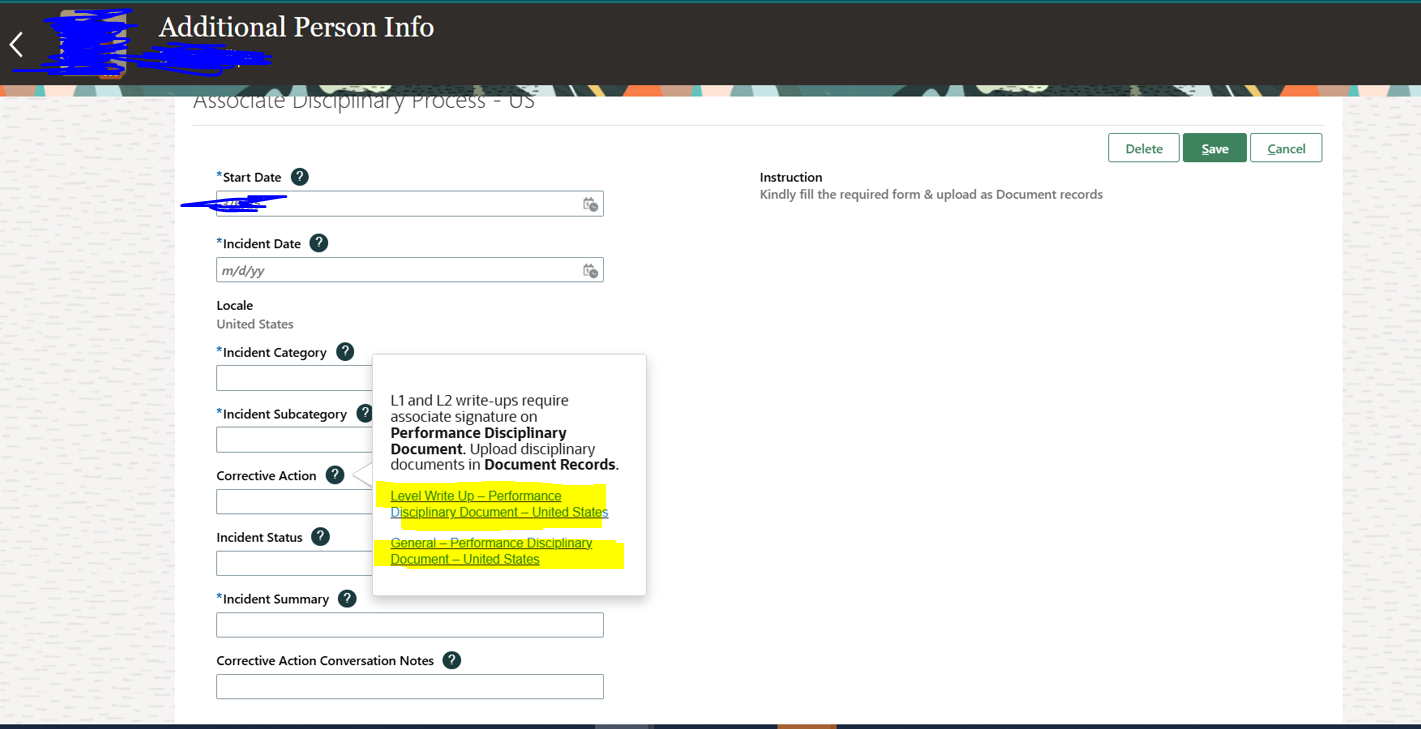The image size is (1421, 729).
Task: Expand the Incident Status dropdown
Action: pyautogui.click(x=290, y=563)
